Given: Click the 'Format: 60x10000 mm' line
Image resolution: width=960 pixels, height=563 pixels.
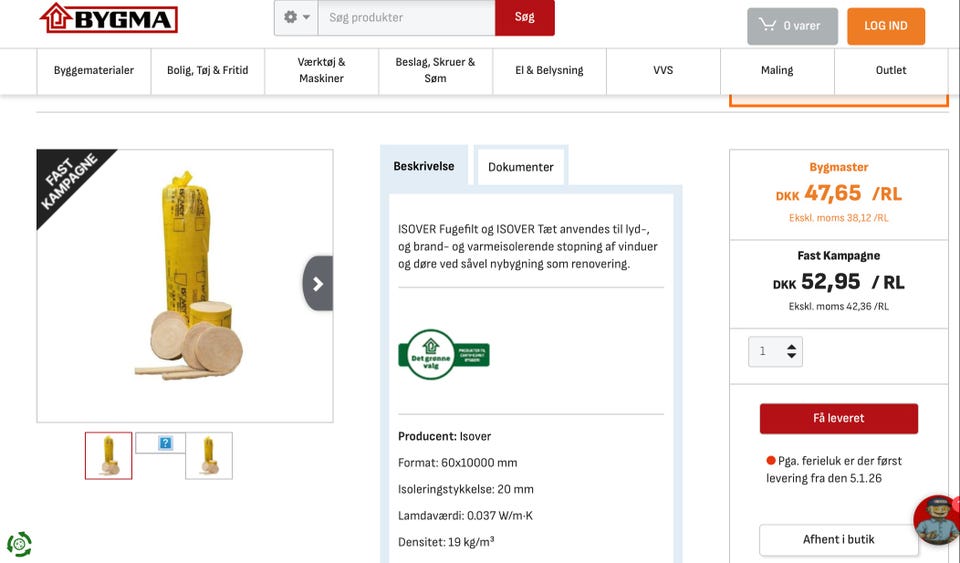Looking at the screenshot, I should pyautogui.click(x=457, y=463).
